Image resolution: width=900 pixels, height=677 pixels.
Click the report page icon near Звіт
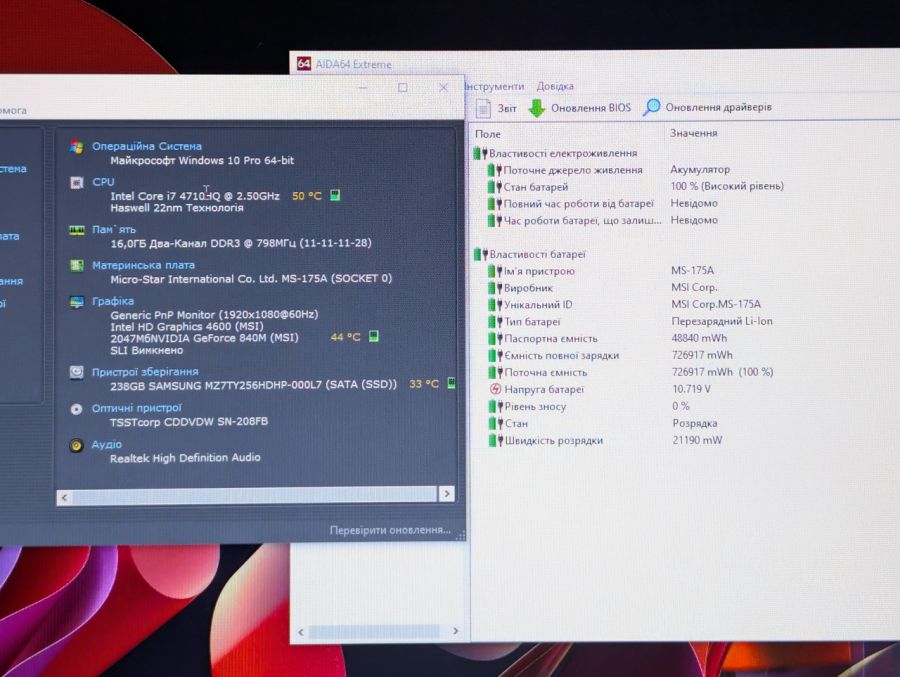point(483,108)
